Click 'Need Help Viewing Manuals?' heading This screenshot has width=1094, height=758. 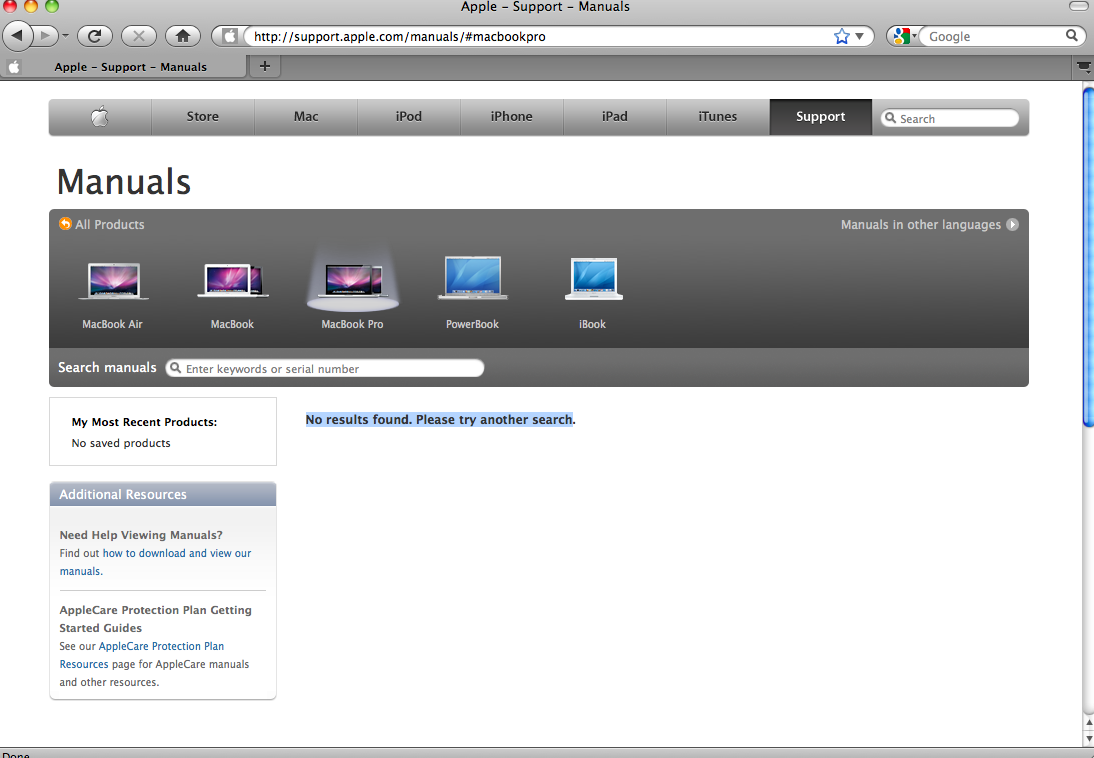pyautogui.click(x=141, y=535)
